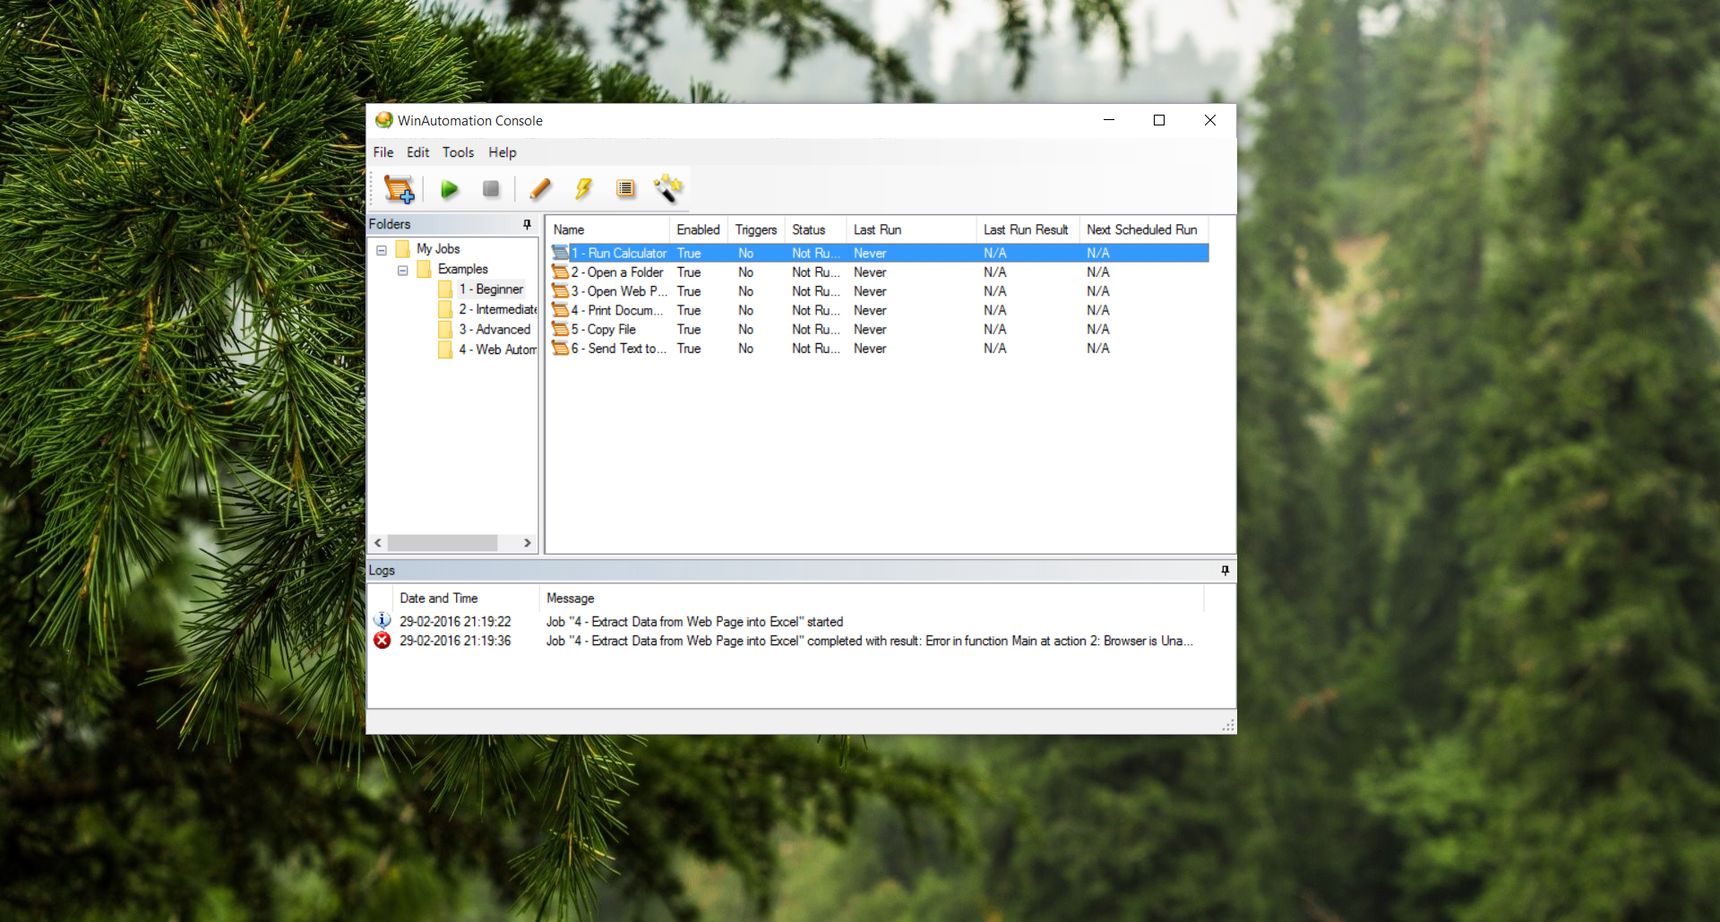Open the Edit Job pencil icon
Image resolution: width=1720 pixels, height=922 pixels.
pyautogui.click(x=540, y=189)
